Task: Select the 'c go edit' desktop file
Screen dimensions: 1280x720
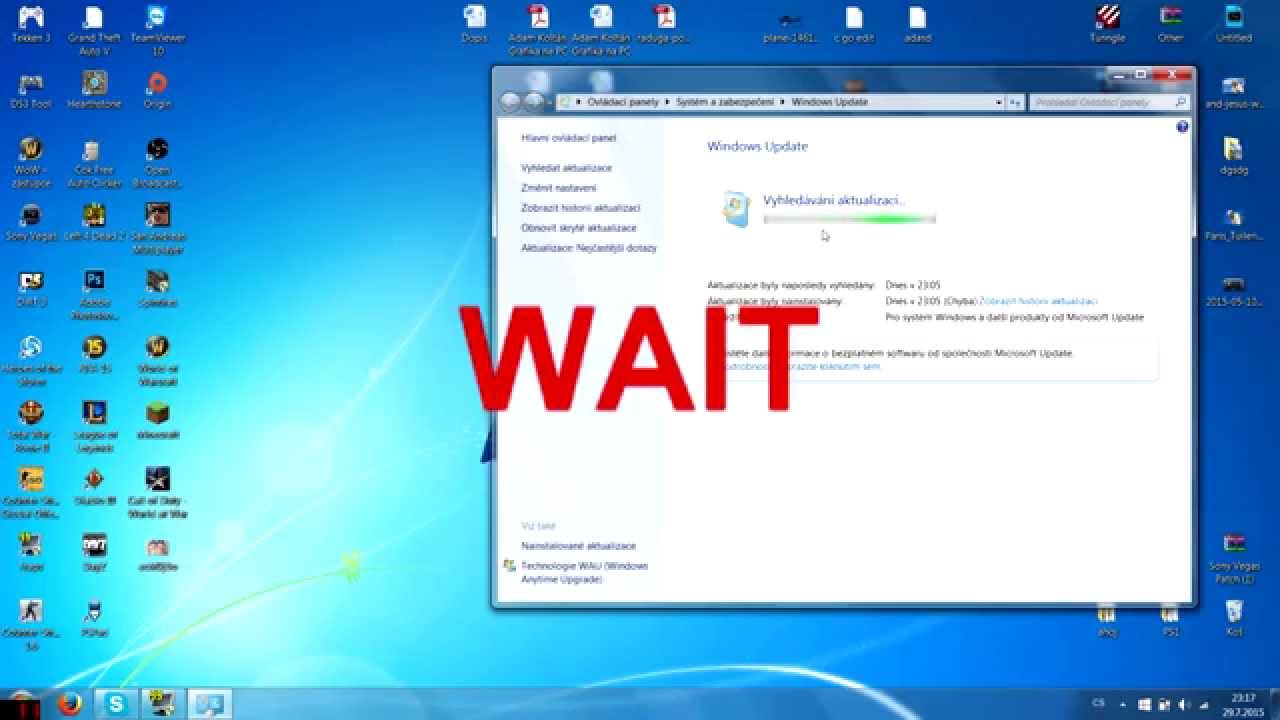Action: pyautogui.click(x=853, y=24)
